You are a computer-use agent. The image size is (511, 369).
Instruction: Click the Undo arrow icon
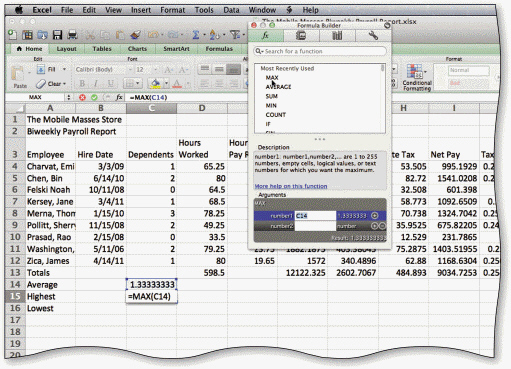(x=153, y=35)
